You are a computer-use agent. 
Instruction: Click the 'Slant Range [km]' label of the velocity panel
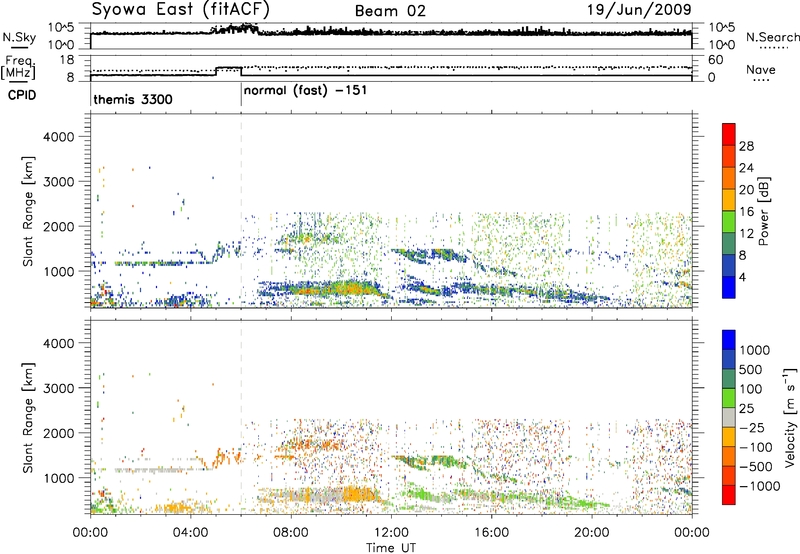point(28,418)
